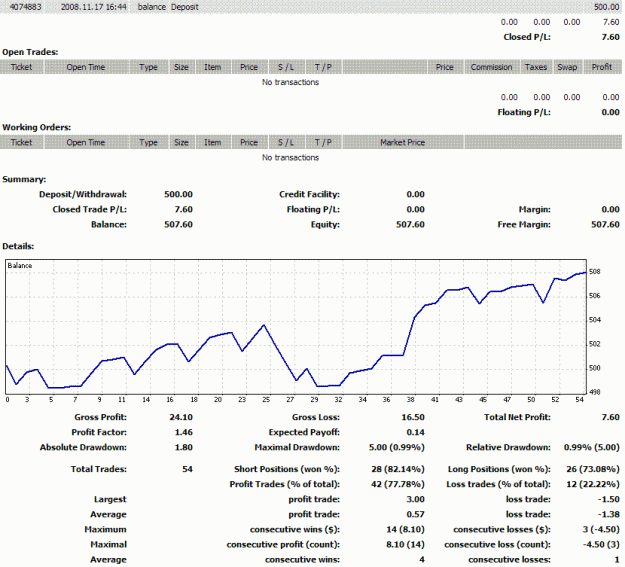The height and width of the screenshot is (567, 625).
Task: Click the 'Summary:' heading
Action: point(24,179)
